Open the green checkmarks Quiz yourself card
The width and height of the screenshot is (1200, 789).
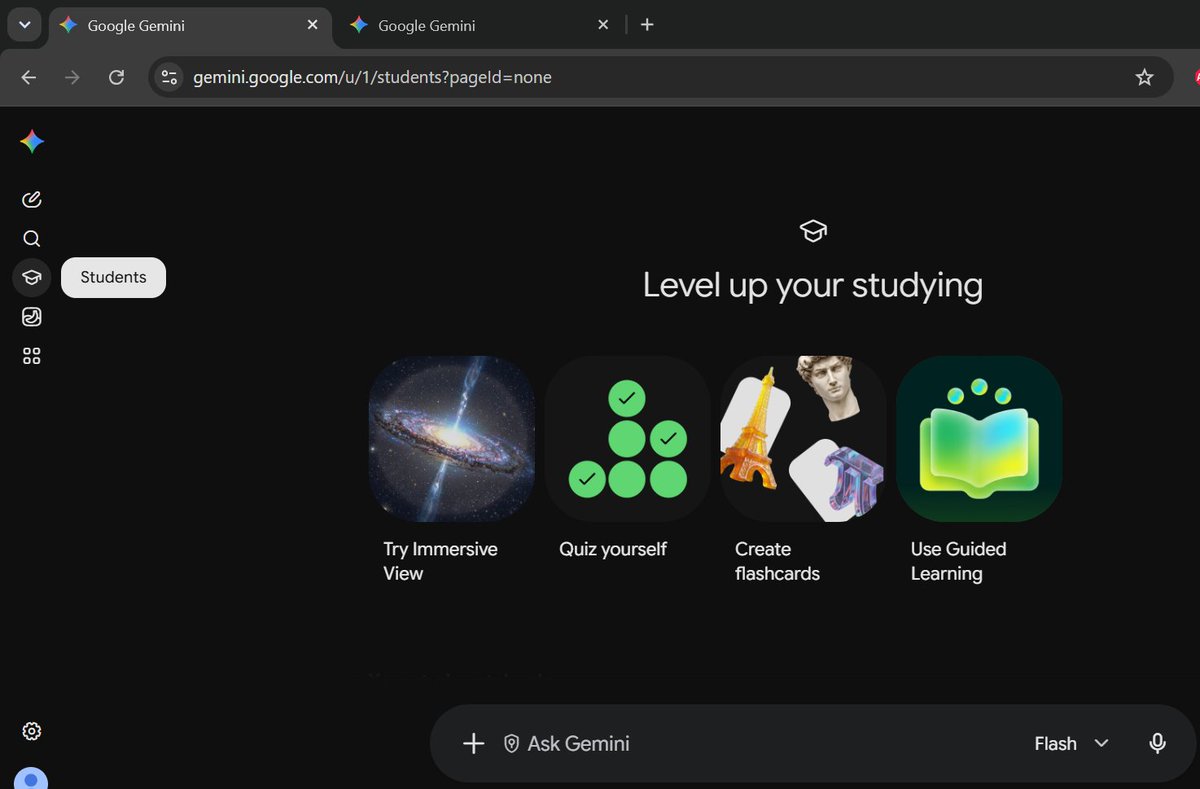tap(628, 439)
